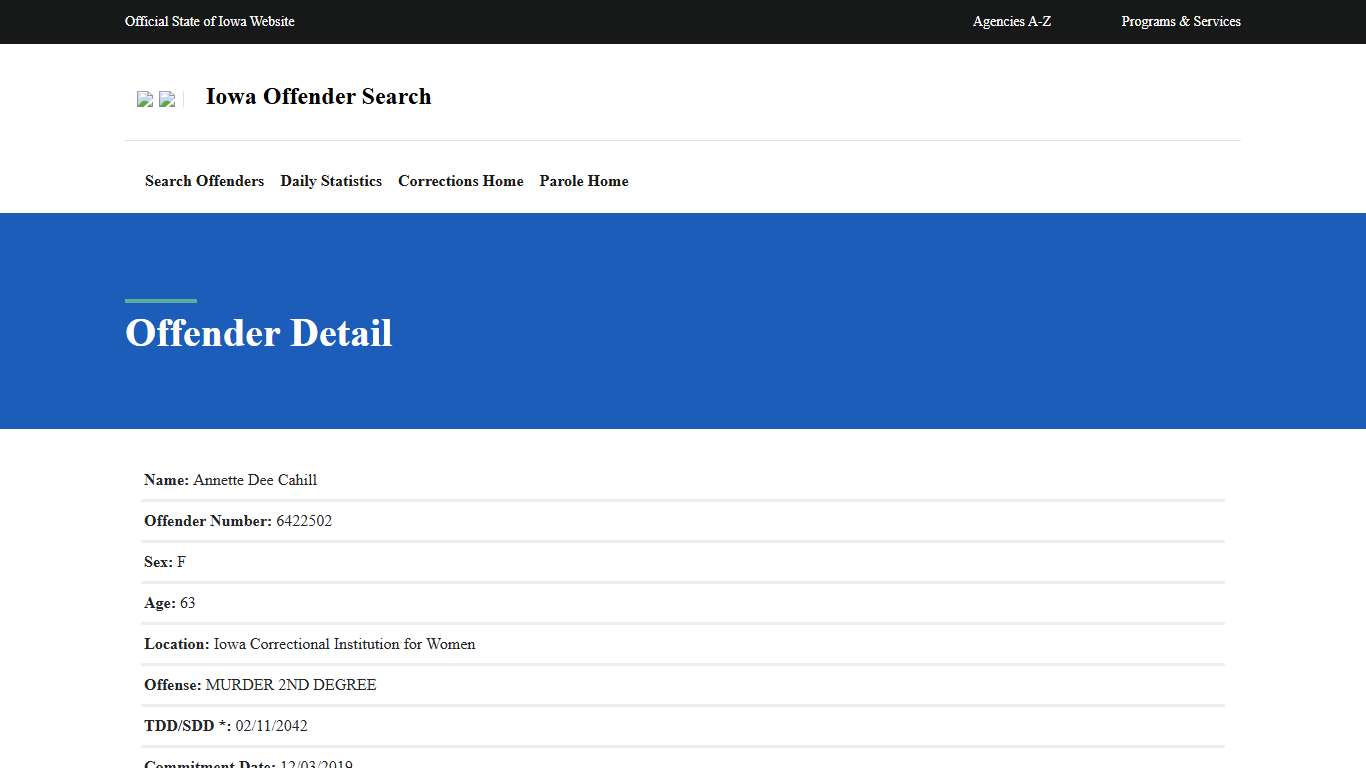Image resolution: width=1366 pixels, height=768 pixels.
Task: Go to the Search Offenders menu item
Action: (x=204, y=181)
